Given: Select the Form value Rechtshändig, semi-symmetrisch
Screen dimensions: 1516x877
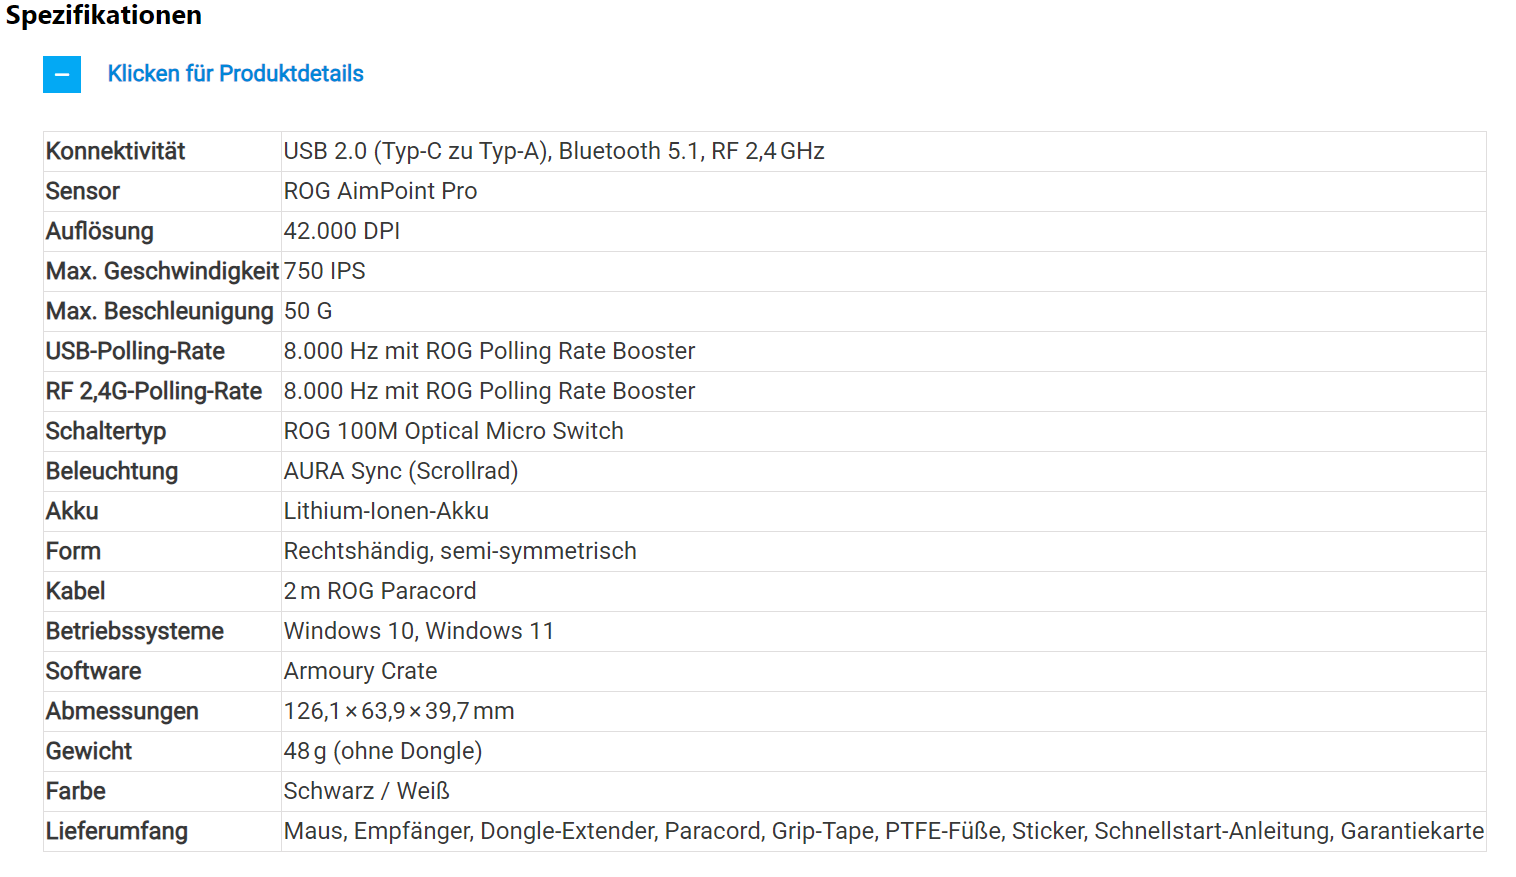Looking at the screenshot, I should pos(460,551).
